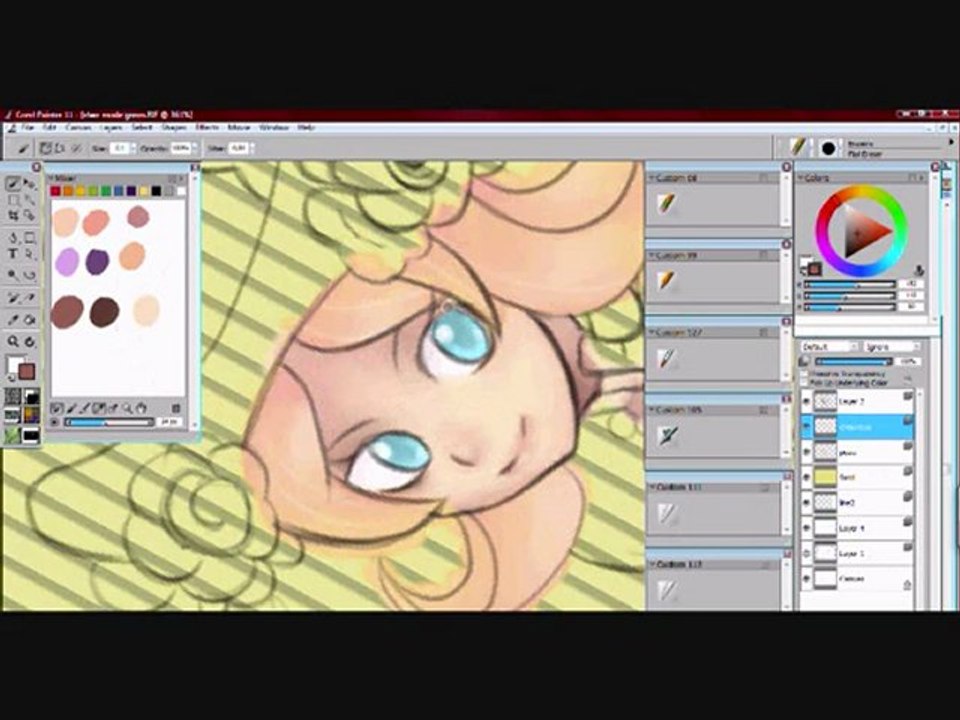Select the Mixer panel's Sample Color dropper
Screen dimensions: 960x720
click(113, 408)
